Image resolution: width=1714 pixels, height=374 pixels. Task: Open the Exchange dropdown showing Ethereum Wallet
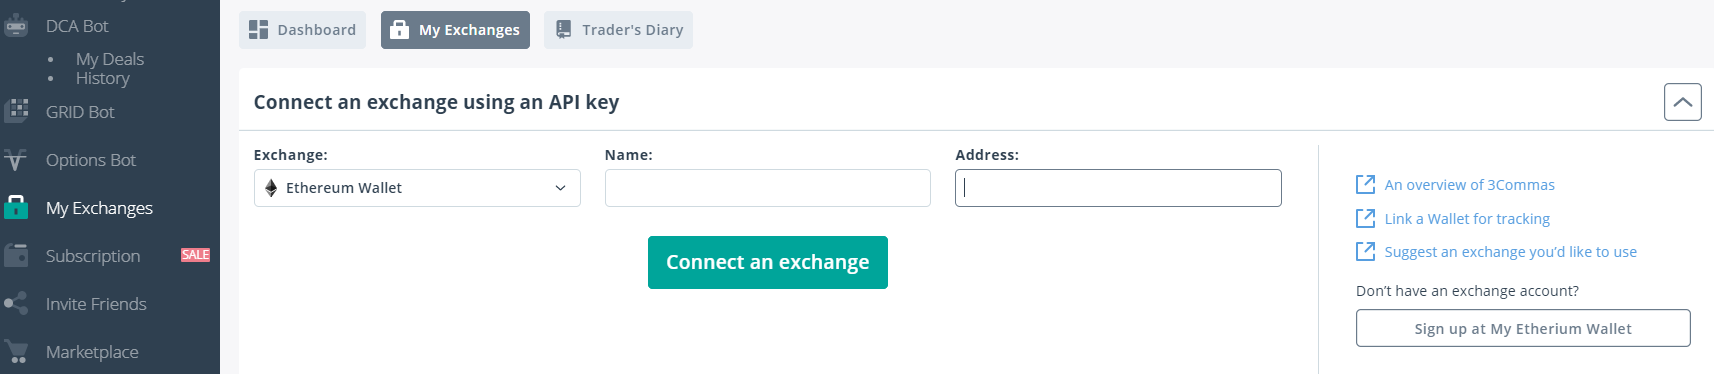[x=417, y=188]
